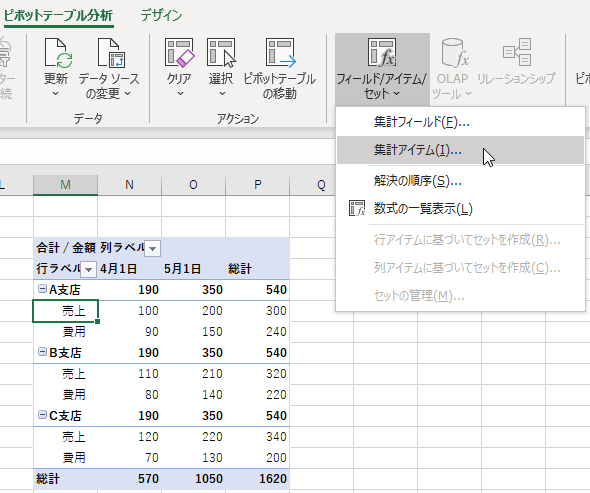Select column N header

tap(129, 185)
